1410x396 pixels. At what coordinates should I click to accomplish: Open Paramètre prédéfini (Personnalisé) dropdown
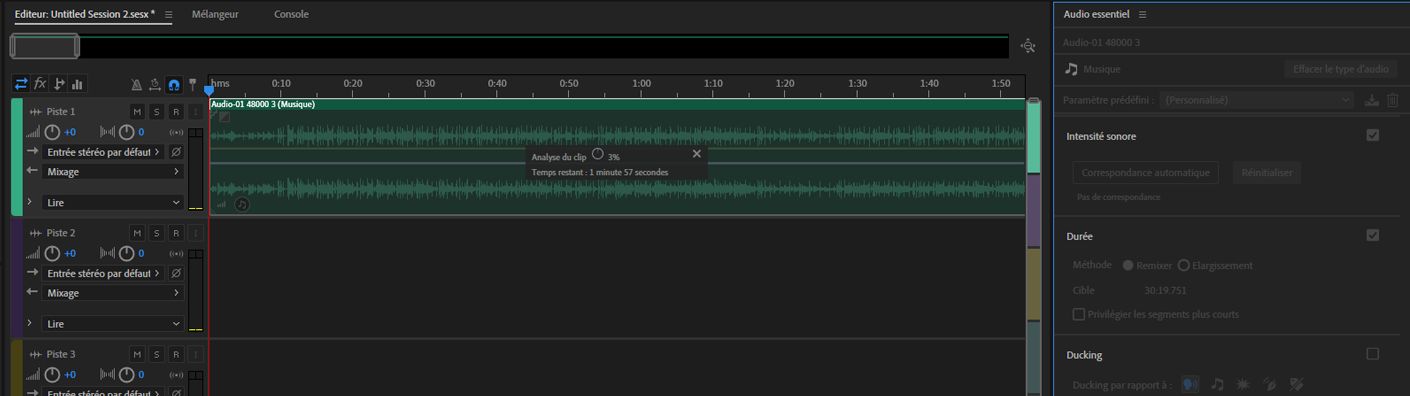(1257, 100)
